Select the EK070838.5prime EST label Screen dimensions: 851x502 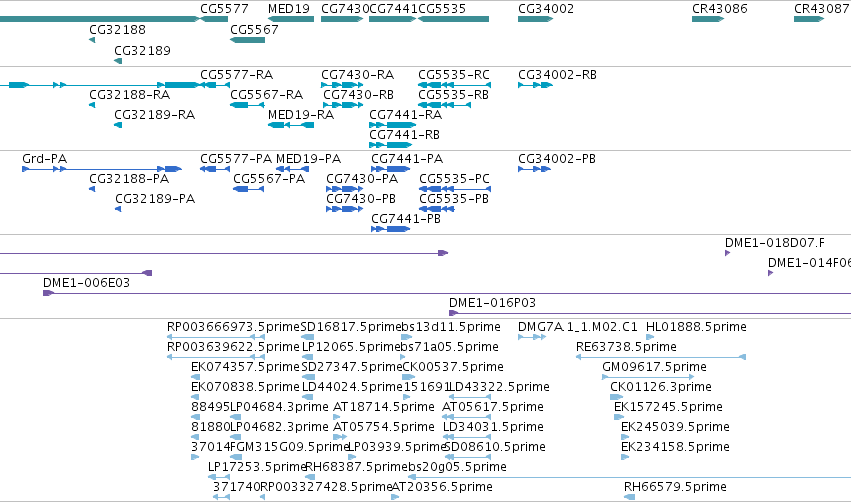(x=245, y=387)
